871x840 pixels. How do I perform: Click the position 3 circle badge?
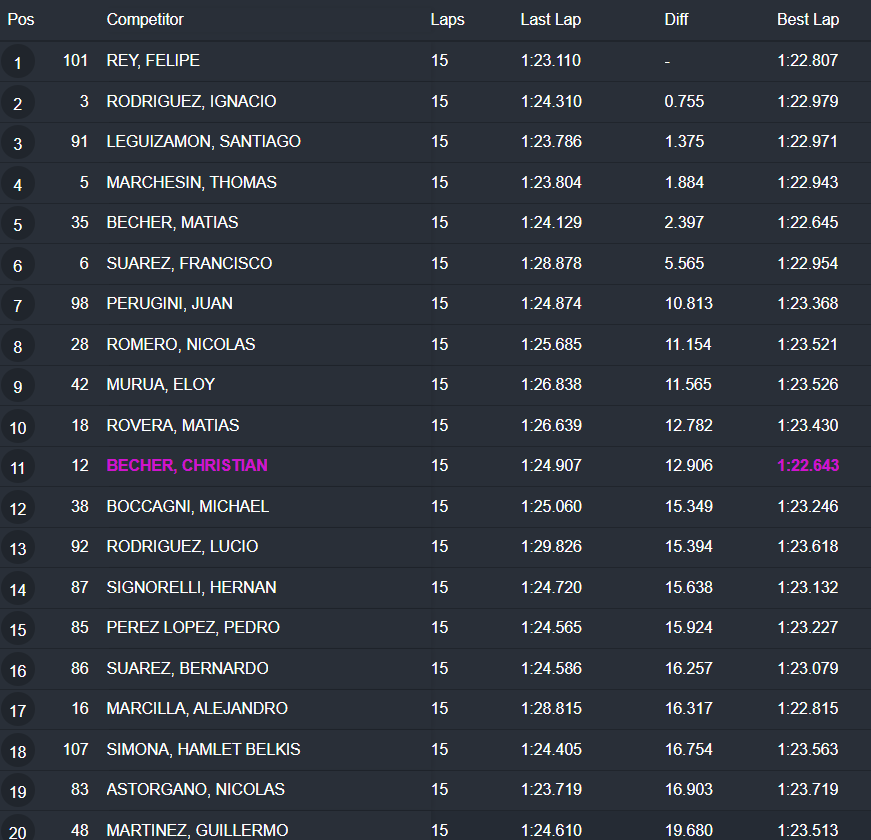tap(18, 144)
